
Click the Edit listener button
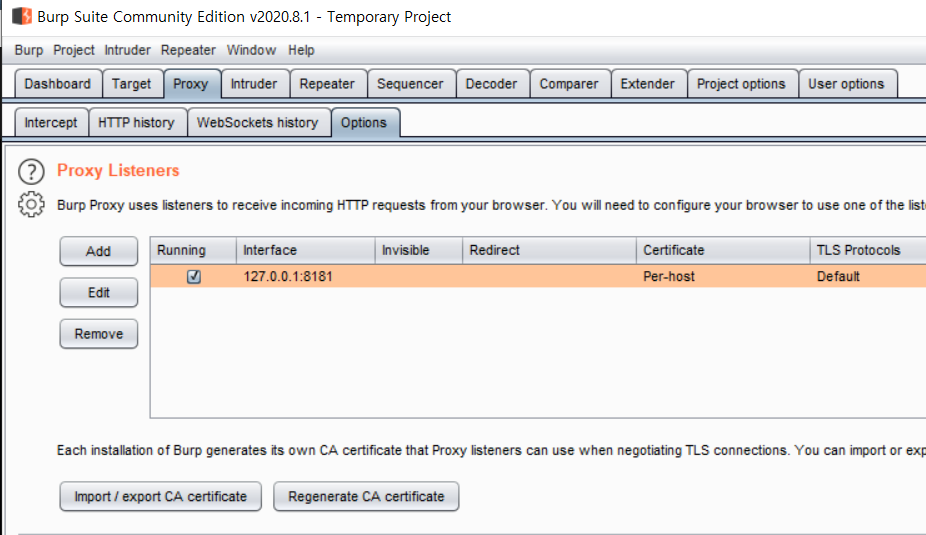99,293
